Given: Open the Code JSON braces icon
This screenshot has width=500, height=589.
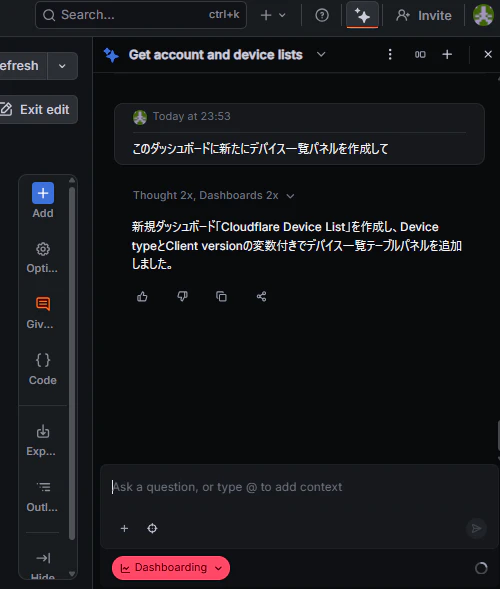Looking at the screenshot, I should [43, 360].
